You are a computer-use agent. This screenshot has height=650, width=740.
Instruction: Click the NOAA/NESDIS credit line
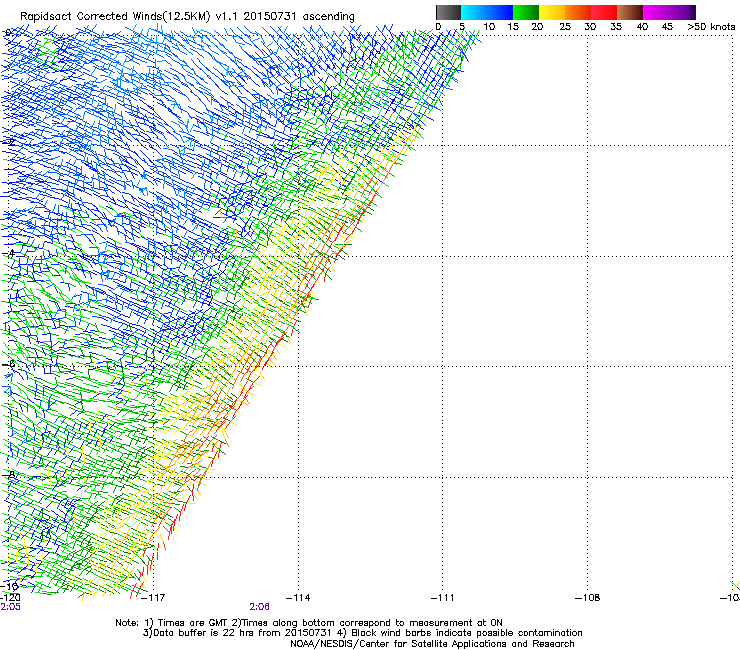(x=432, y=643)
